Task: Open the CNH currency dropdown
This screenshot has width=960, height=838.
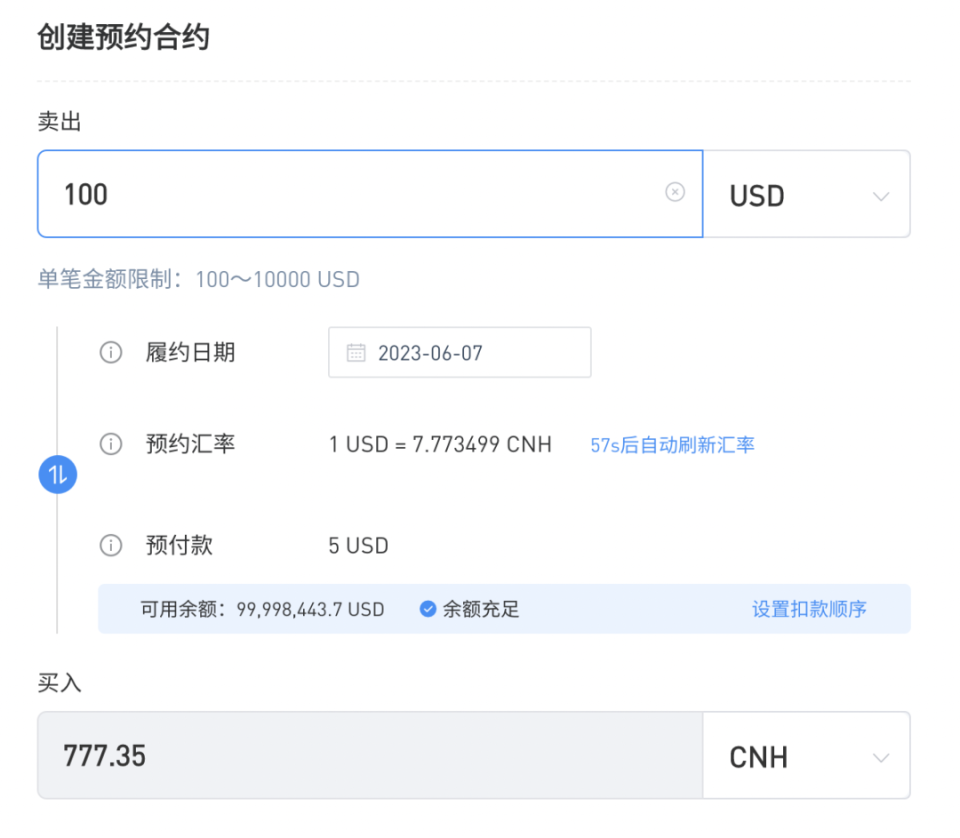Action: pos(806,755)
